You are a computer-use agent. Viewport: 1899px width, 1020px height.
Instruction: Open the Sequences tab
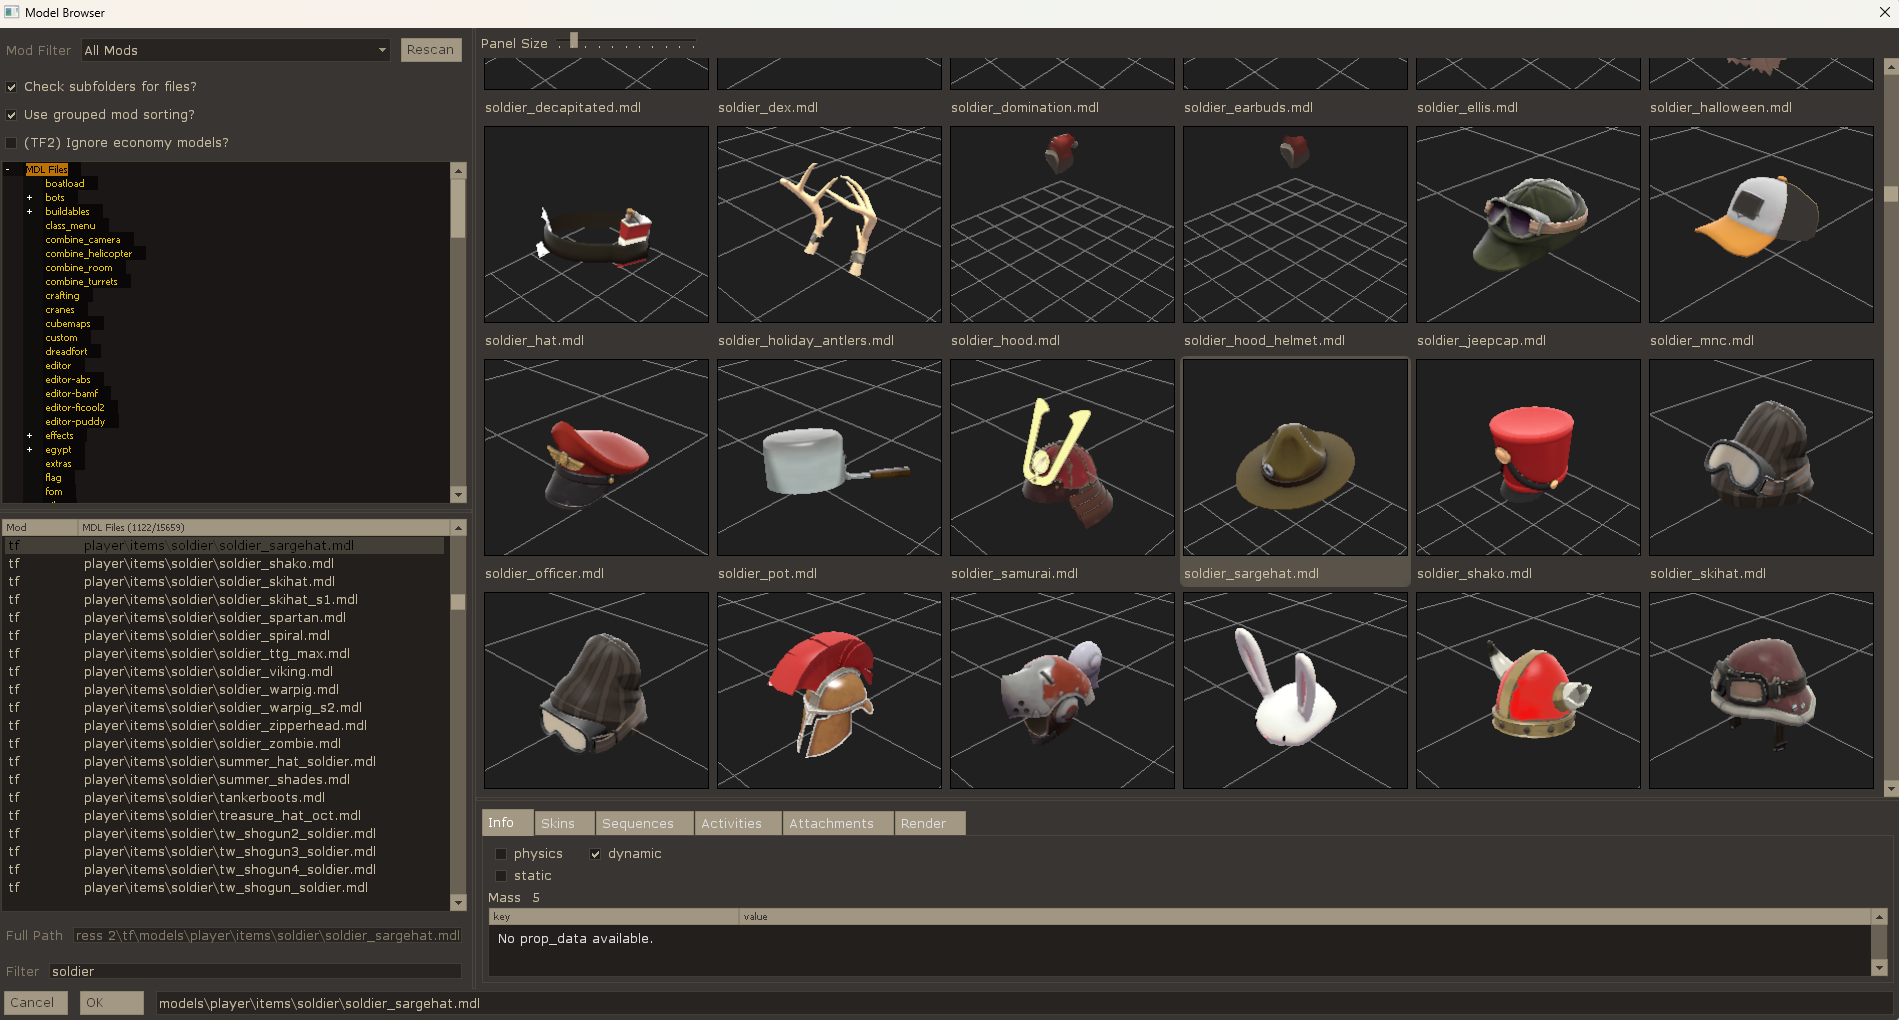pyautogui.click(x=644, y=824)
